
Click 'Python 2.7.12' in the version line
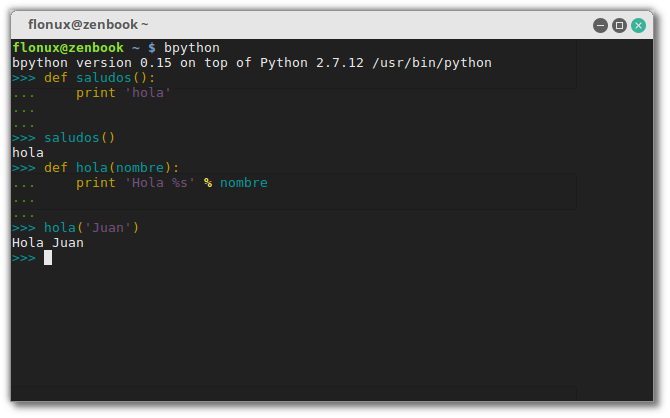point(312,63)
